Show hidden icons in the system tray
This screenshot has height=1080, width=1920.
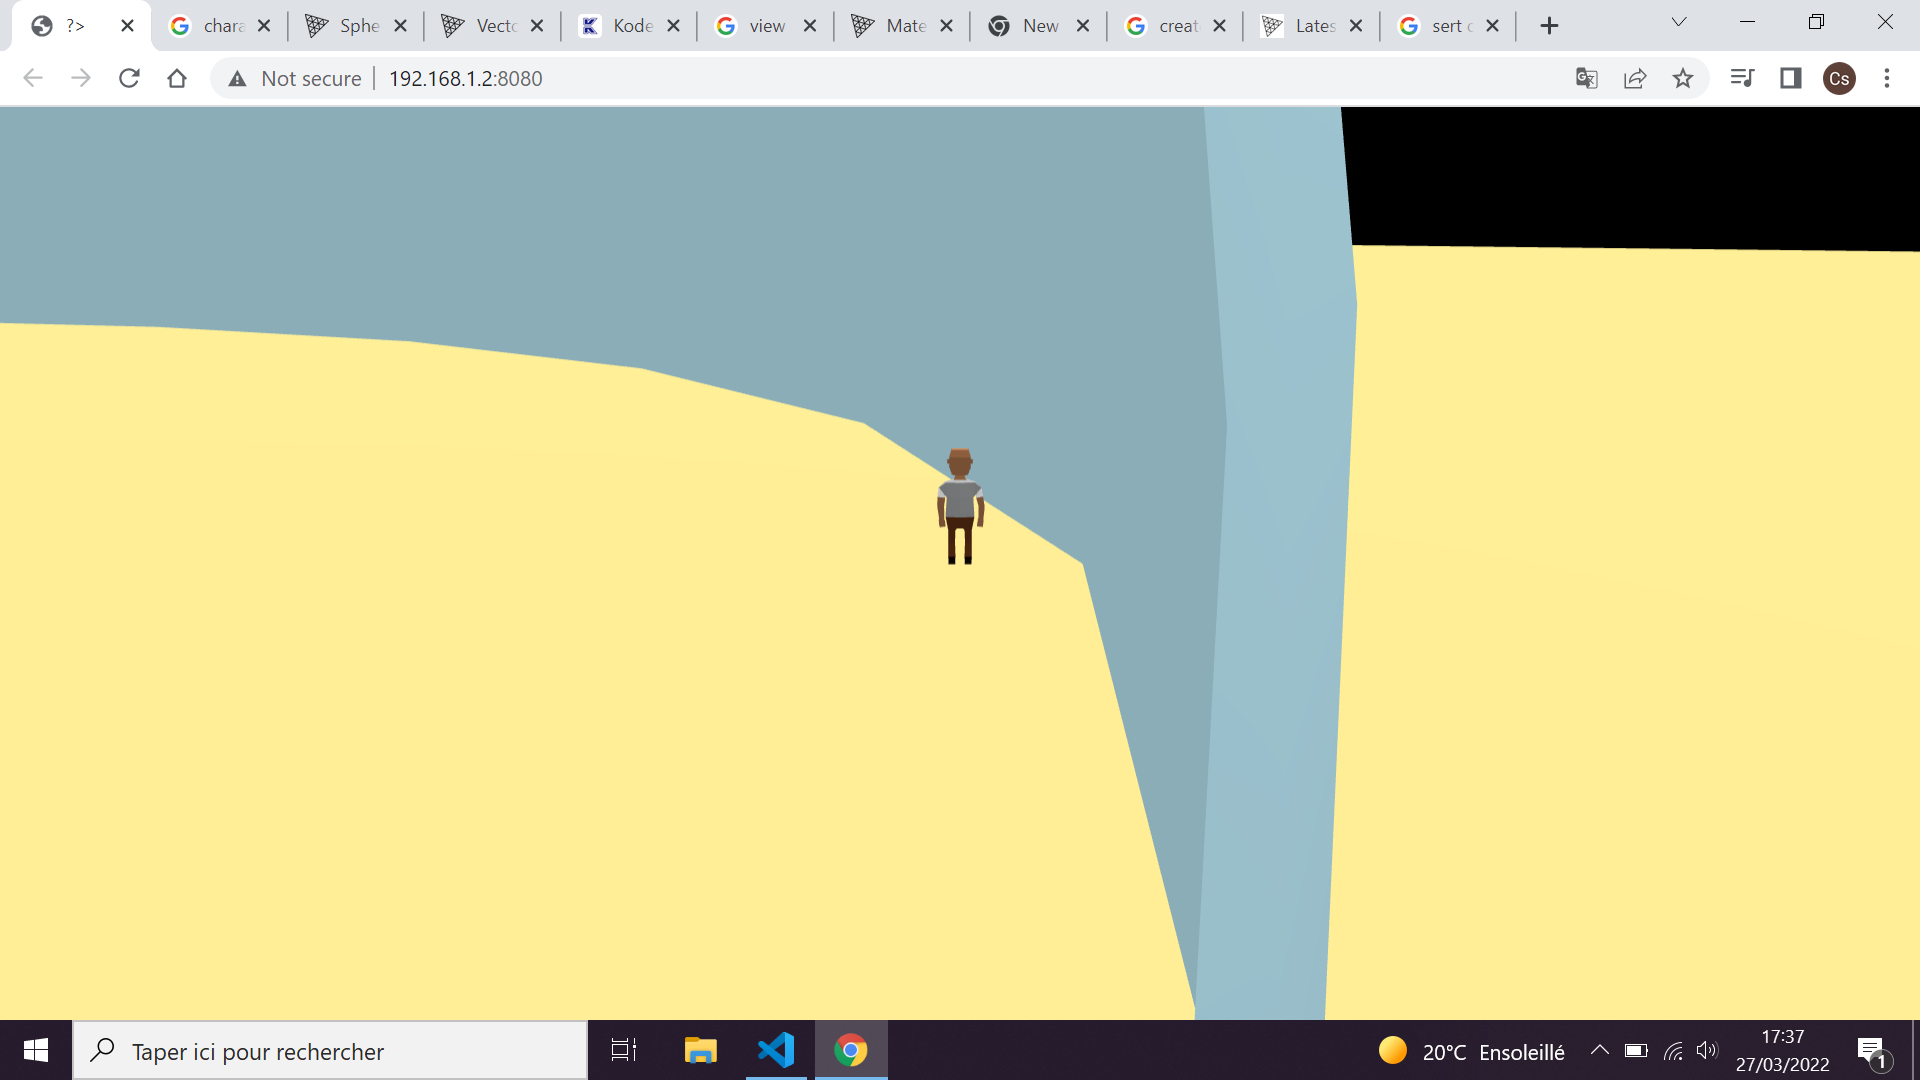pos(1598,1050)
